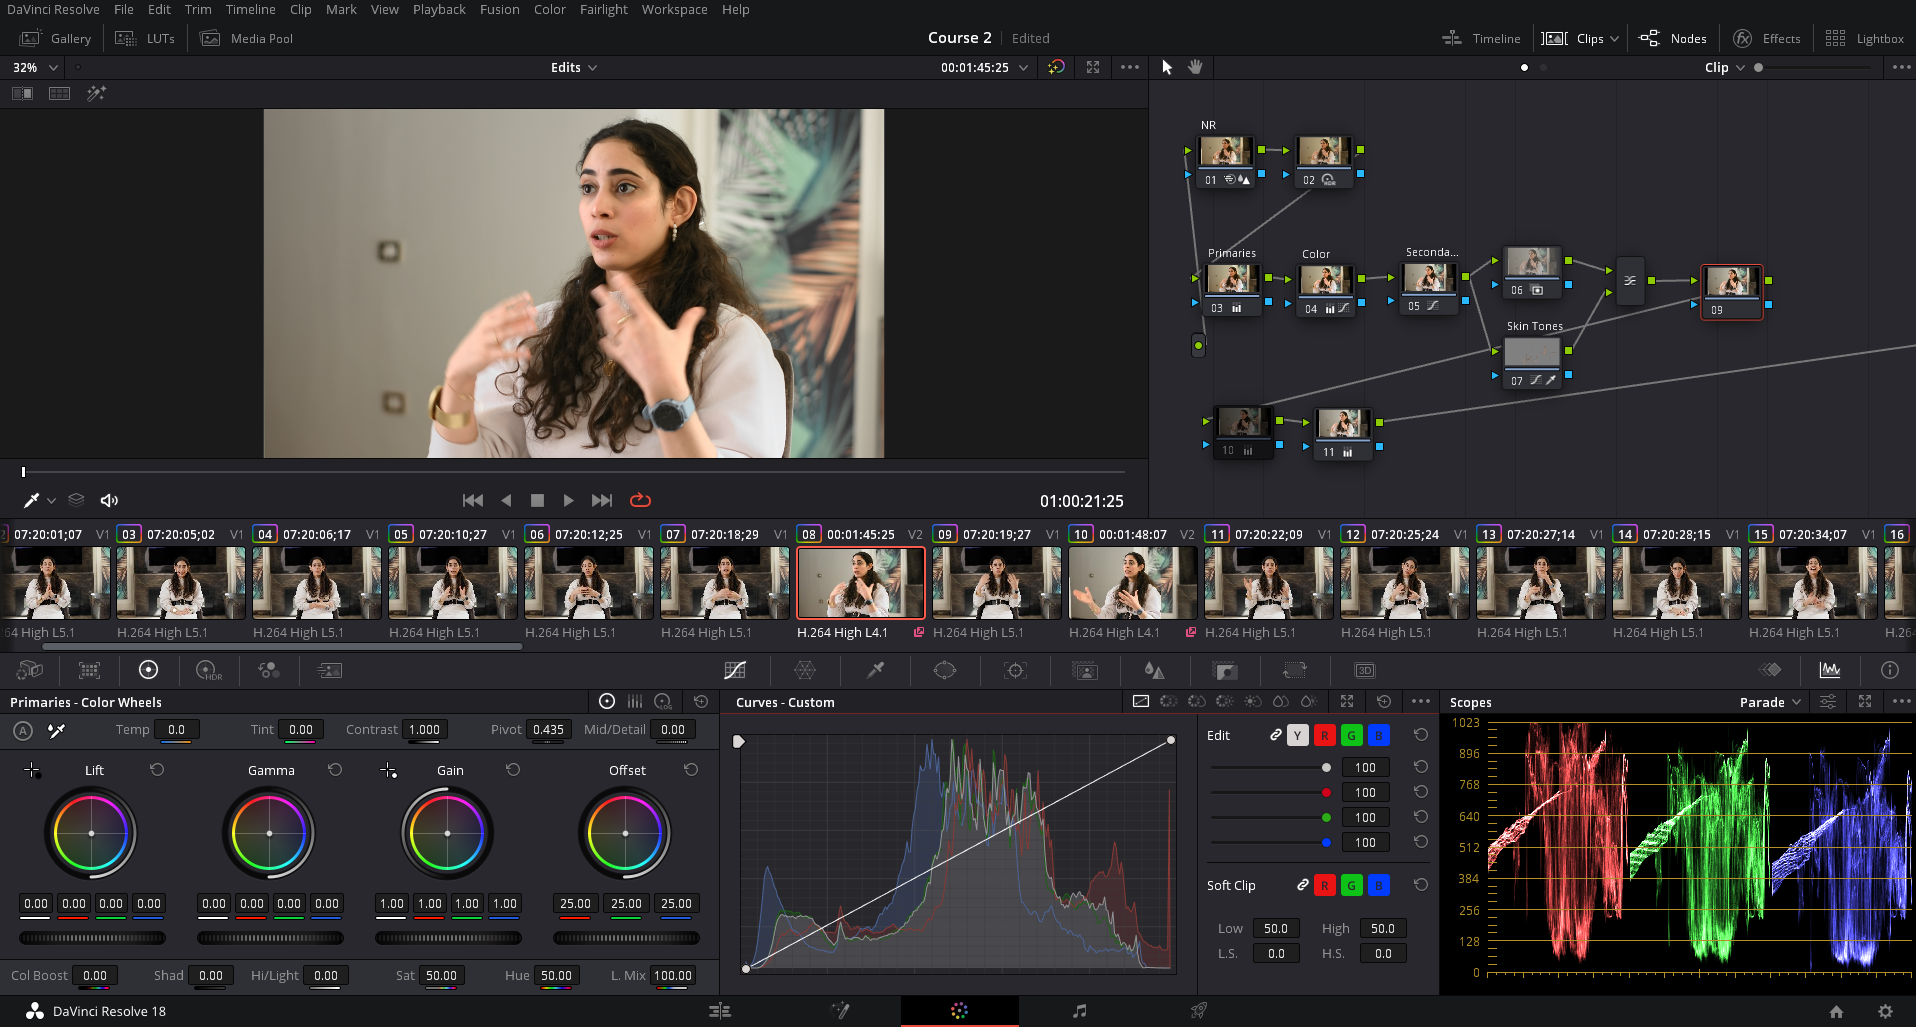
Task: Open the Project Settings gear
Action: coord(1885,1011)
